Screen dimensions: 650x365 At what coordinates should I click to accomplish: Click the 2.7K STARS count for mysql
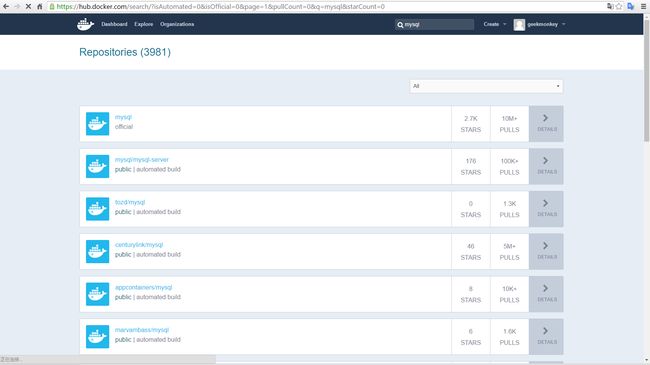471,124
